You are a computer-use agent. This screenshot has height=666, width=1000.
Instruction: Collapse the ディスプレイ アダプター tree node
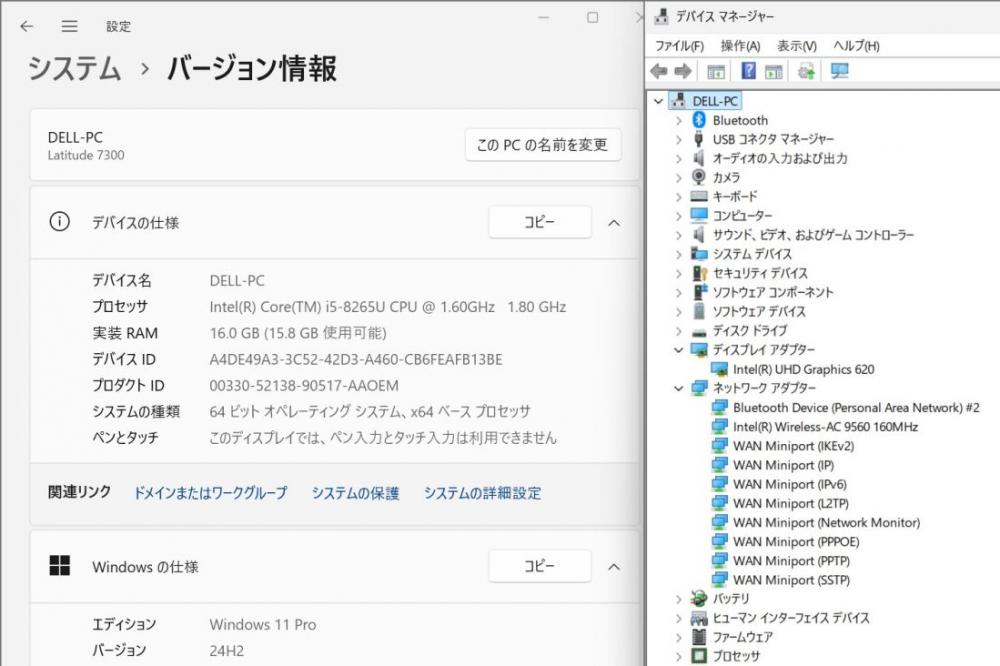679,350
